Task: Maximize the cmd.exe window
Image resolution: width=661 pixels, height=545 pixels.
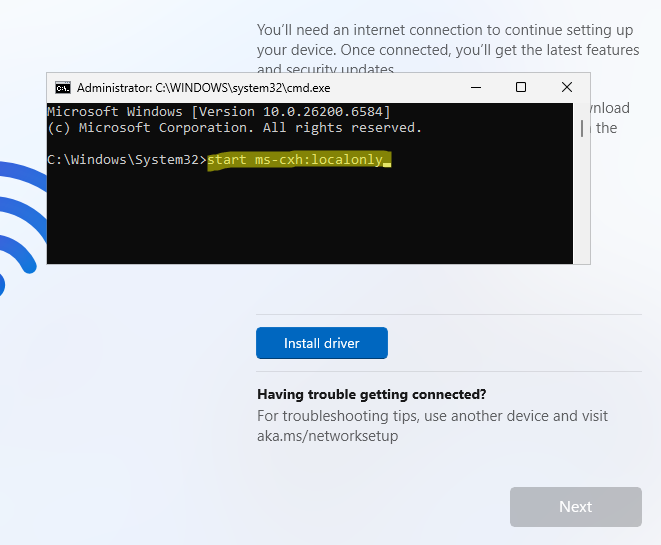Action: (521, 87)
